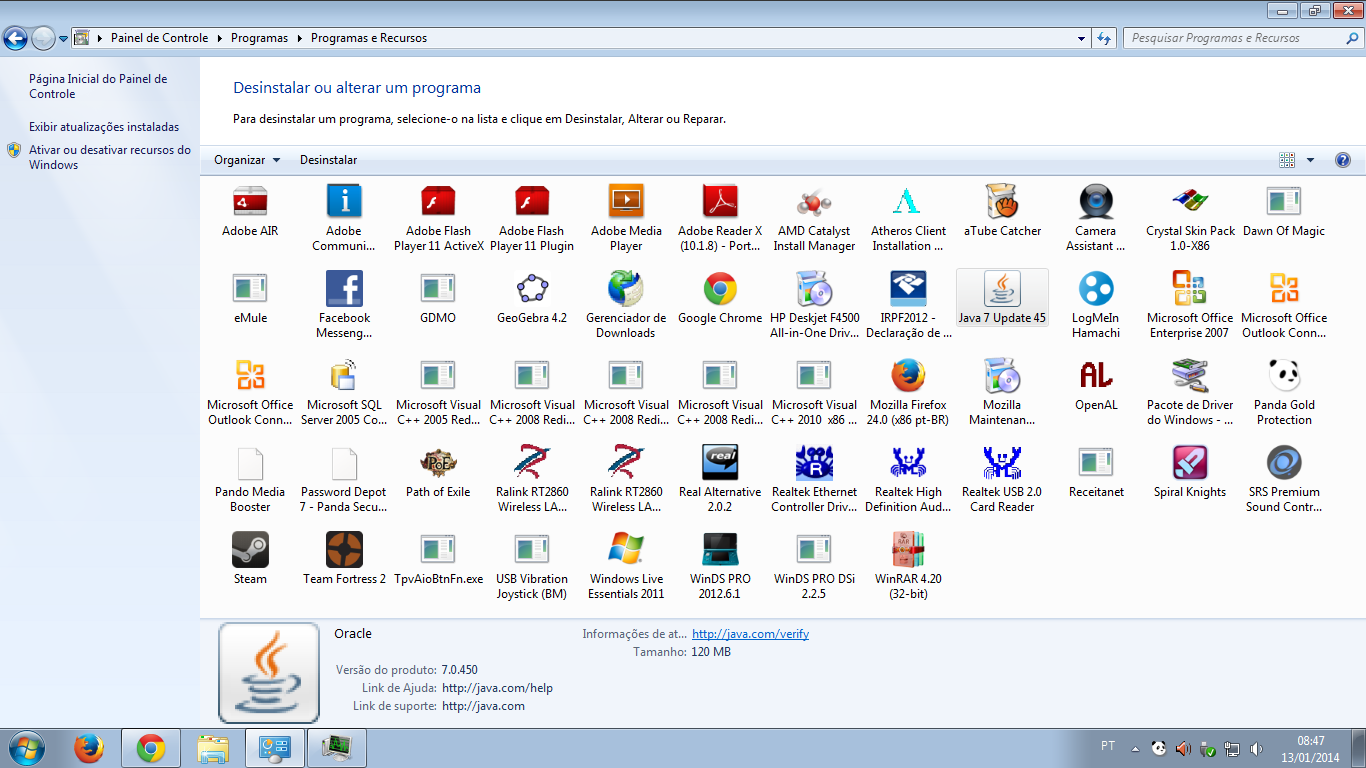This screenshot has height=768, width=1366.
Task: Select Google Chrome in program list
Action: [x=720, y=298]
